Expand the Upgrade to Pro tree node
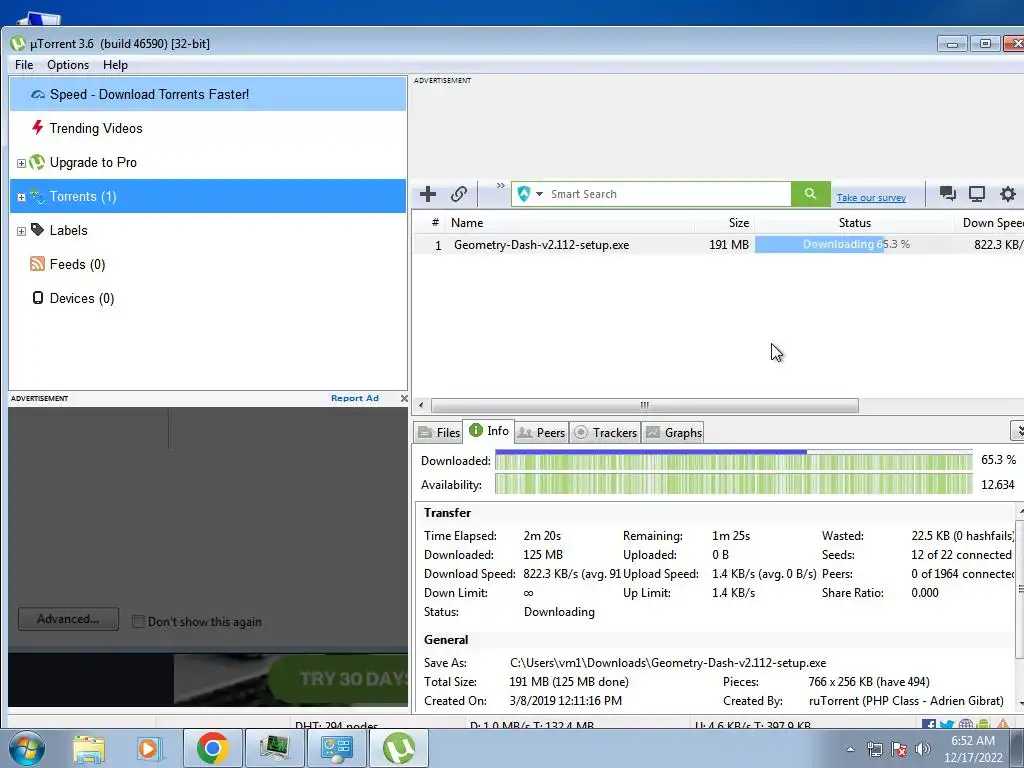 coord(21,163)
